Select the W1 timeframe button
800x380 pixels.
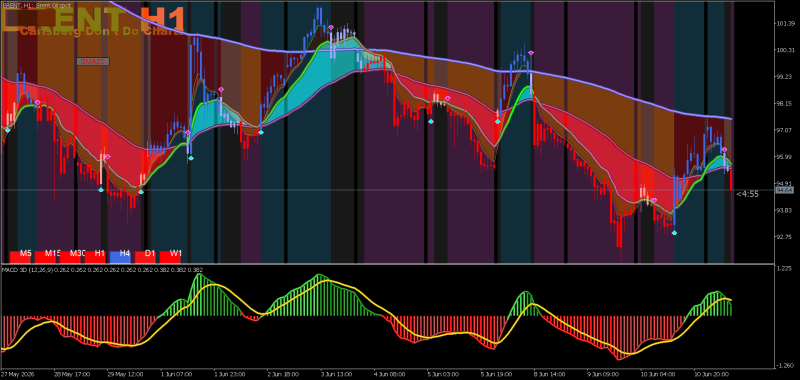170,256
